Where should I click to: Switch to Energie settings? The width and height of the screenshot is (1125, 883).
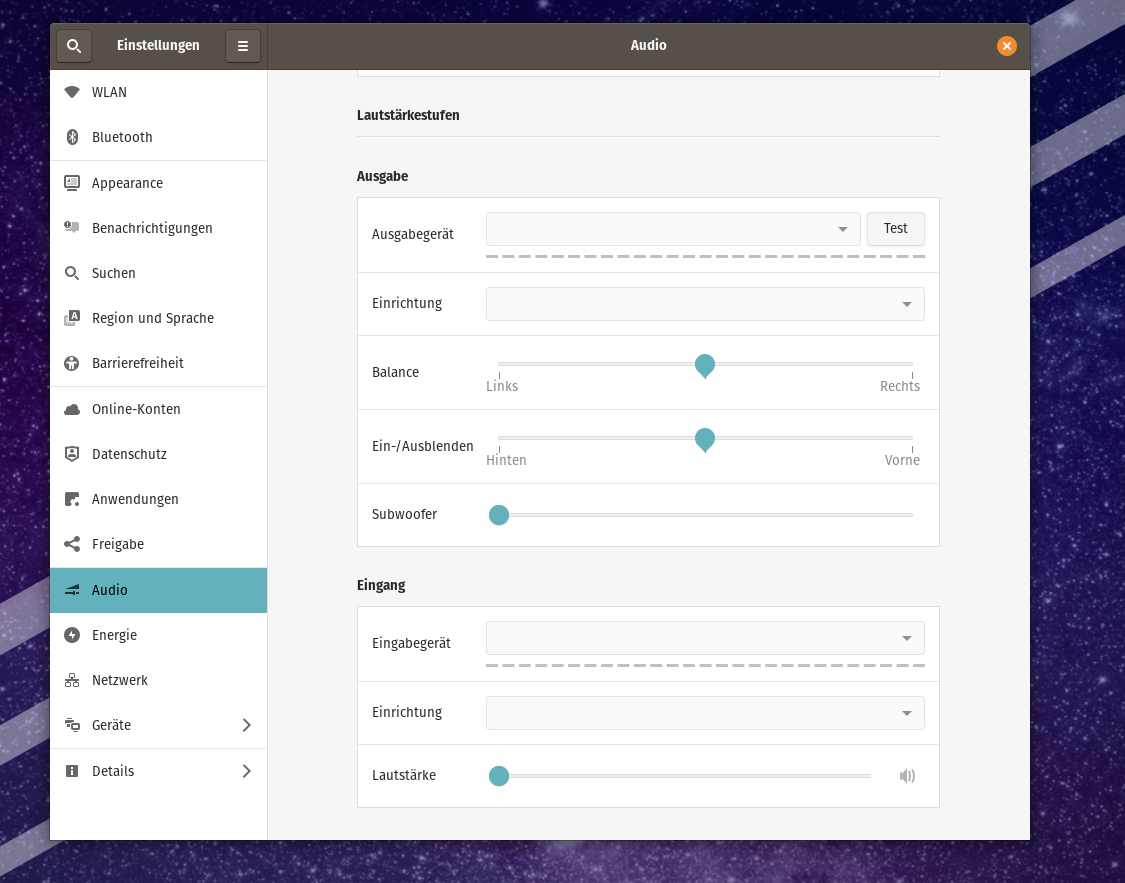159,635
